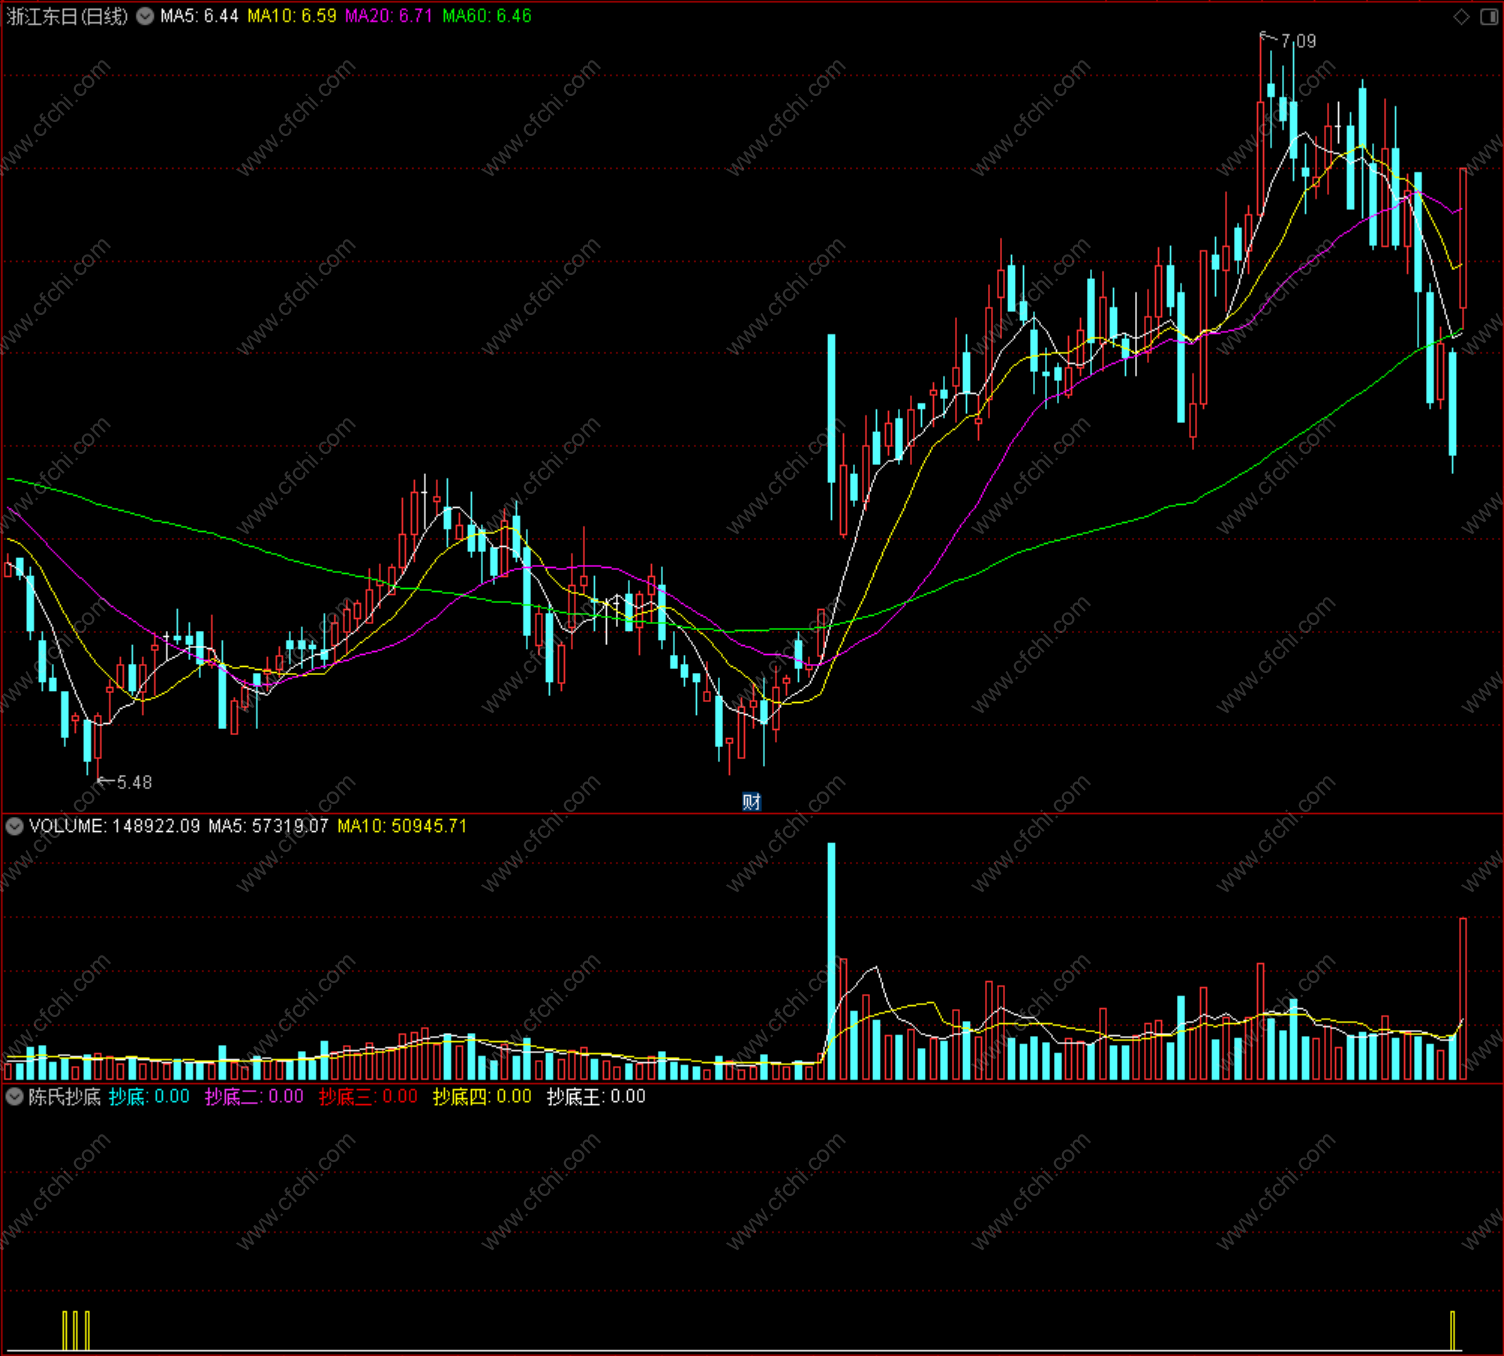Select the volume MA5: 57319.07 label

pyautogui.click(x=268, y=826)
